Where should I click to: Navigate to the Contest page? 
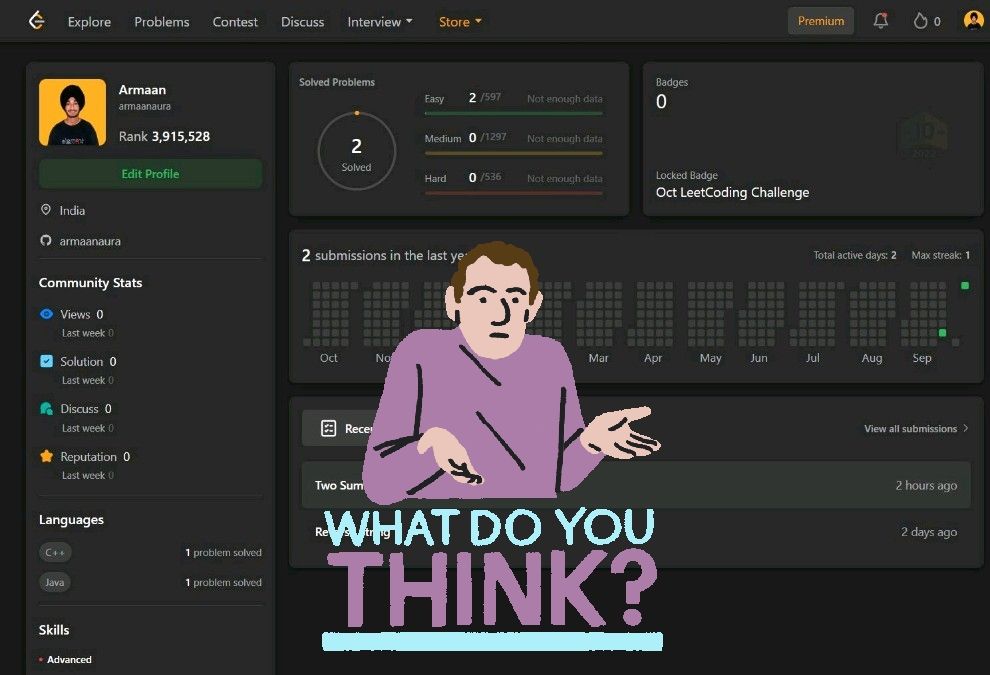click(235, 21)
